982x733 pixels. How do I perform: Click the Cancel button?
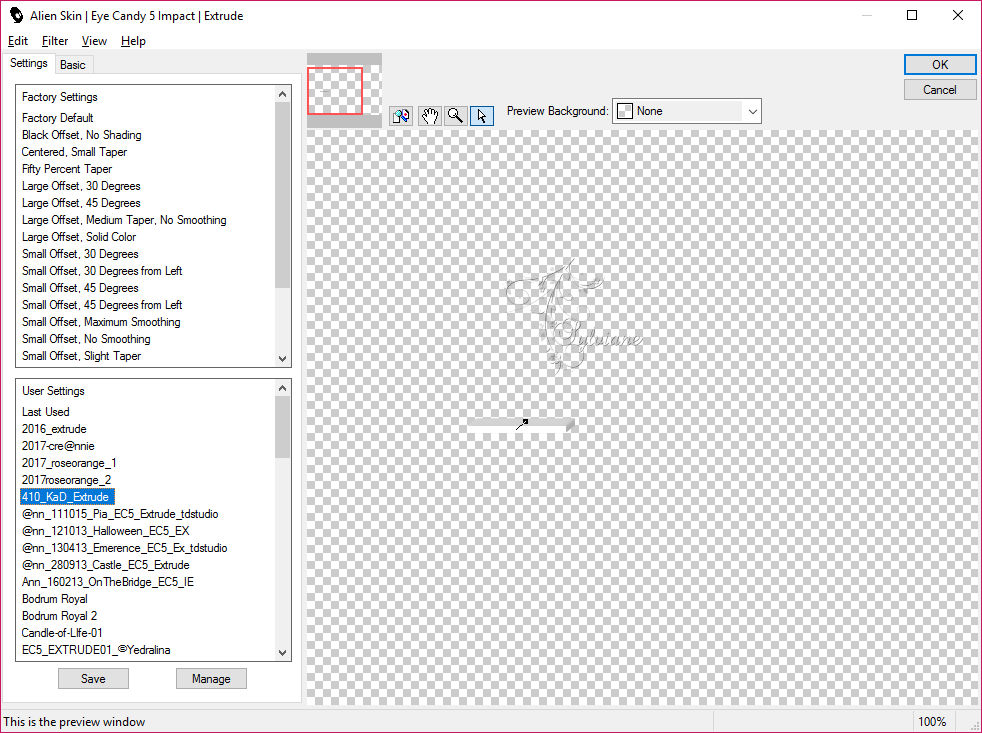click(x=939, y=90)
